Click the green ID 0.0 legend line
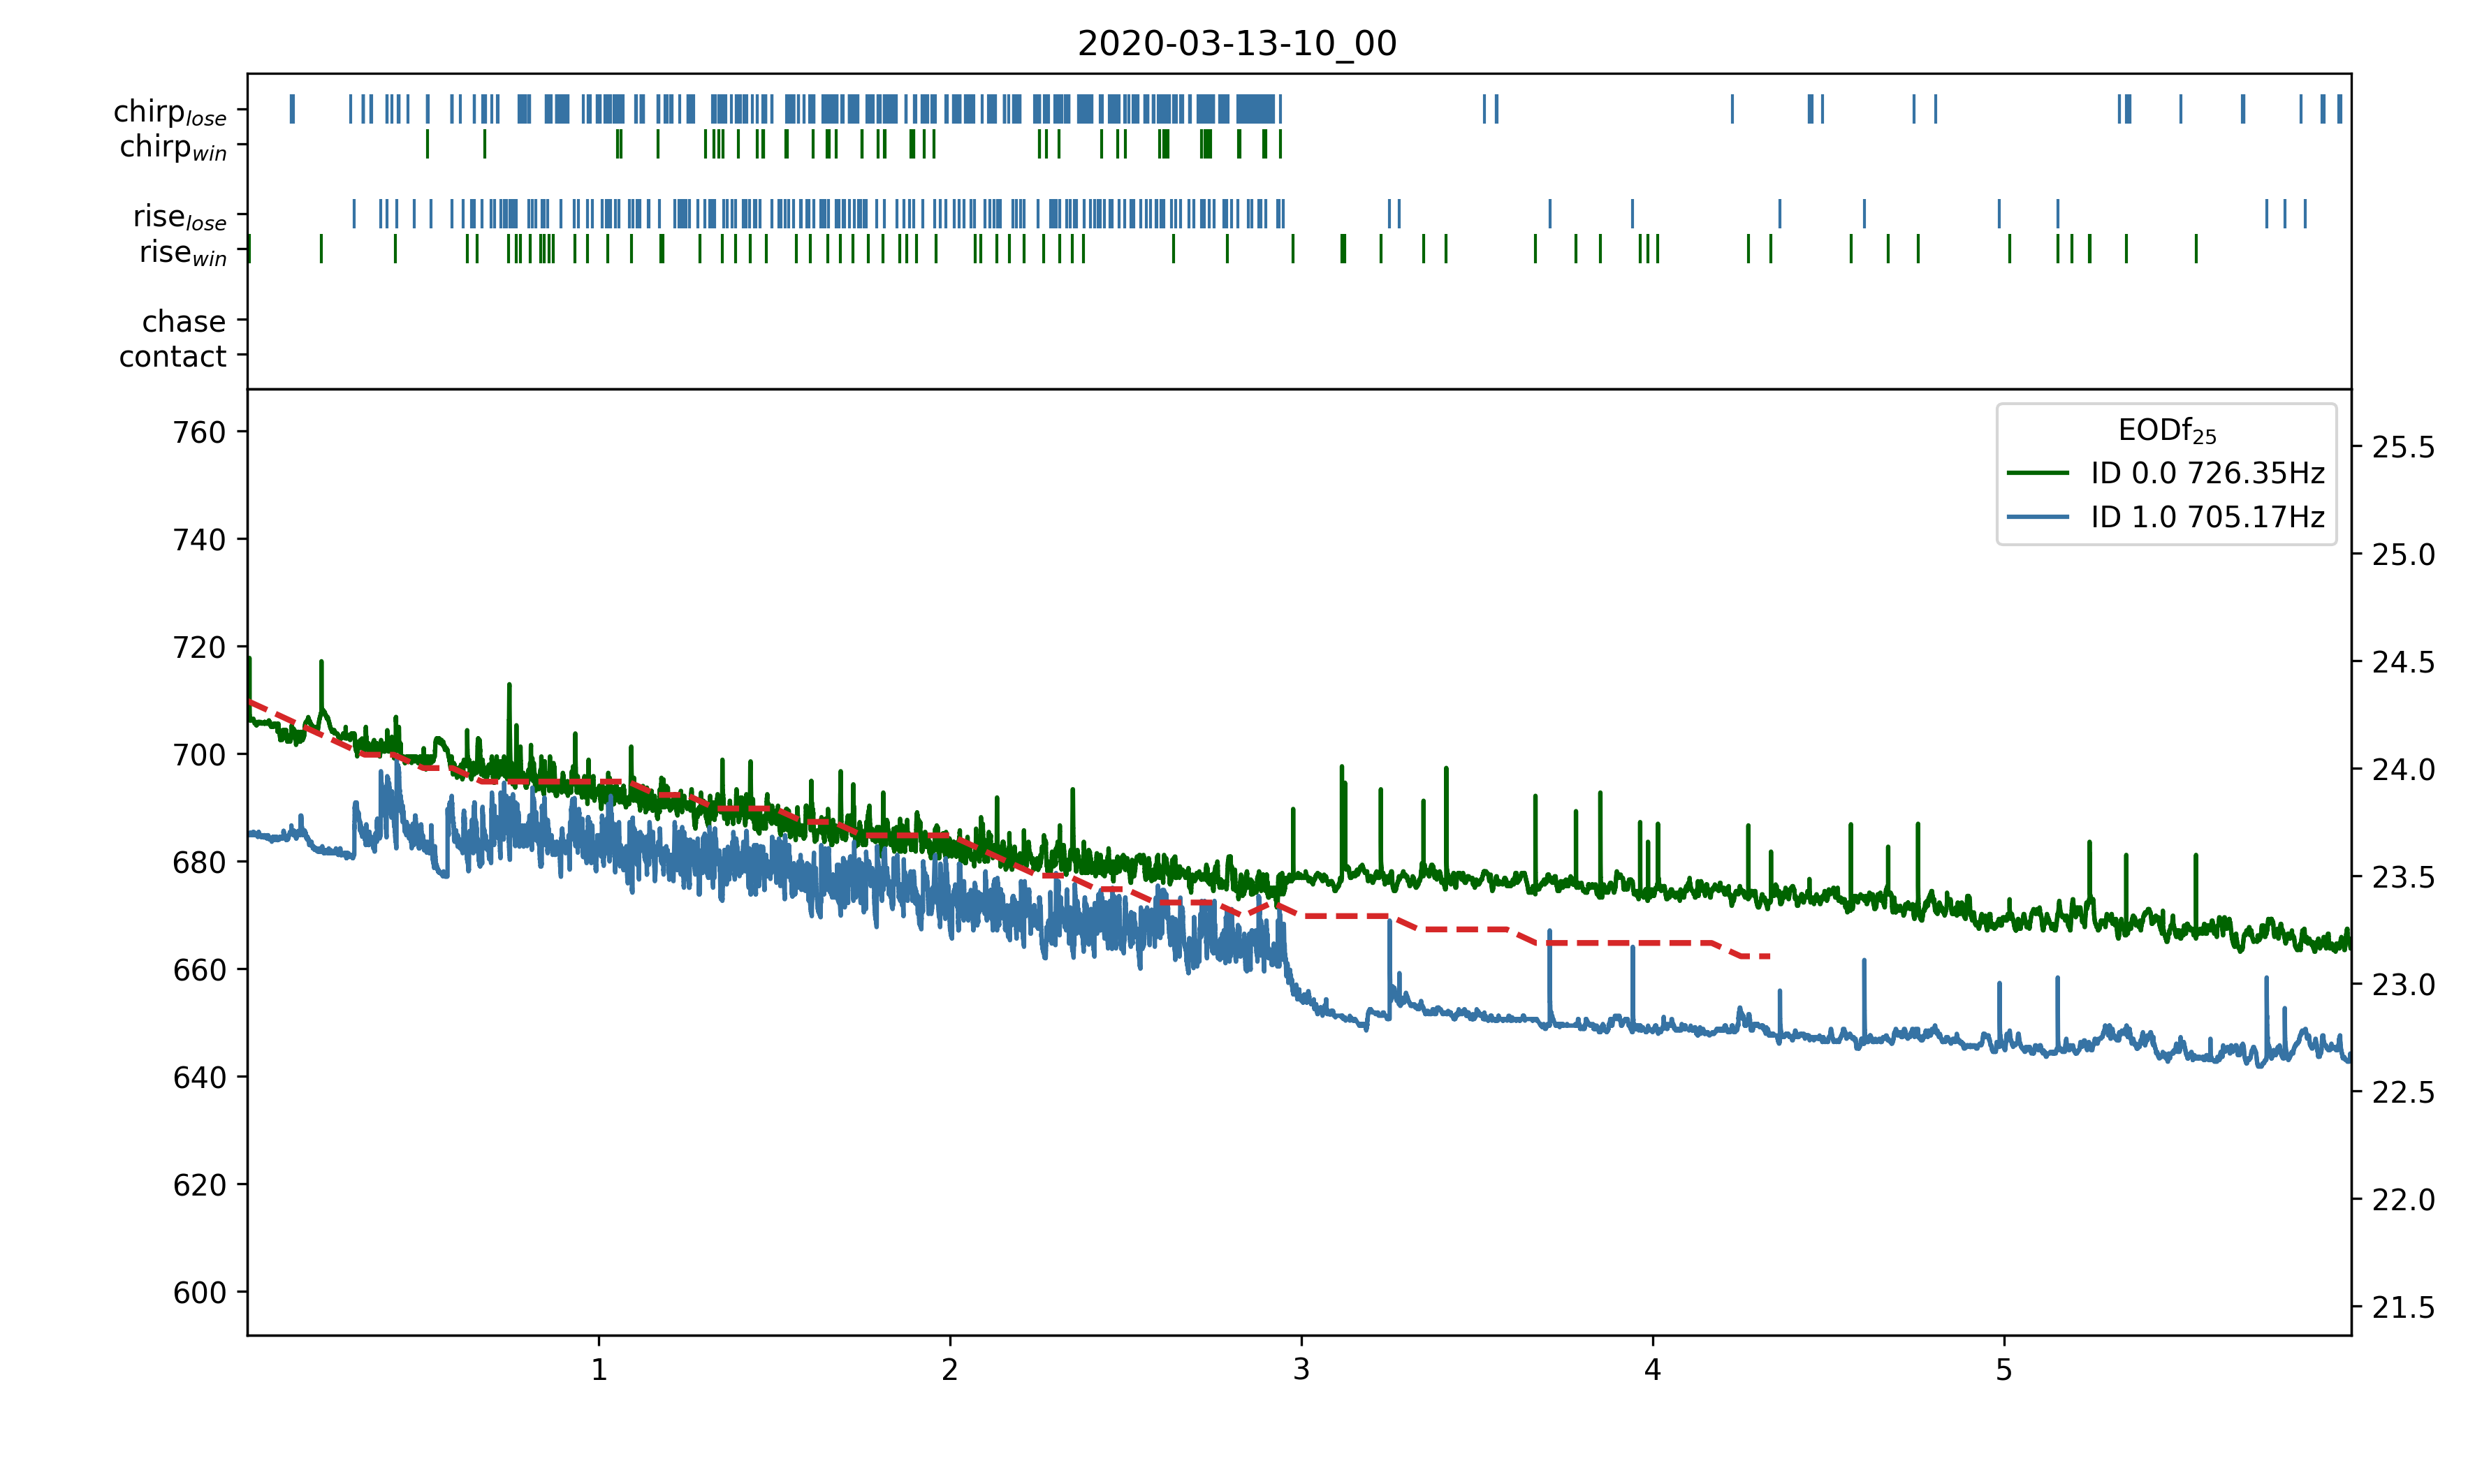The height and width of the screenshot is (1484, 2475). (2037, 472)
